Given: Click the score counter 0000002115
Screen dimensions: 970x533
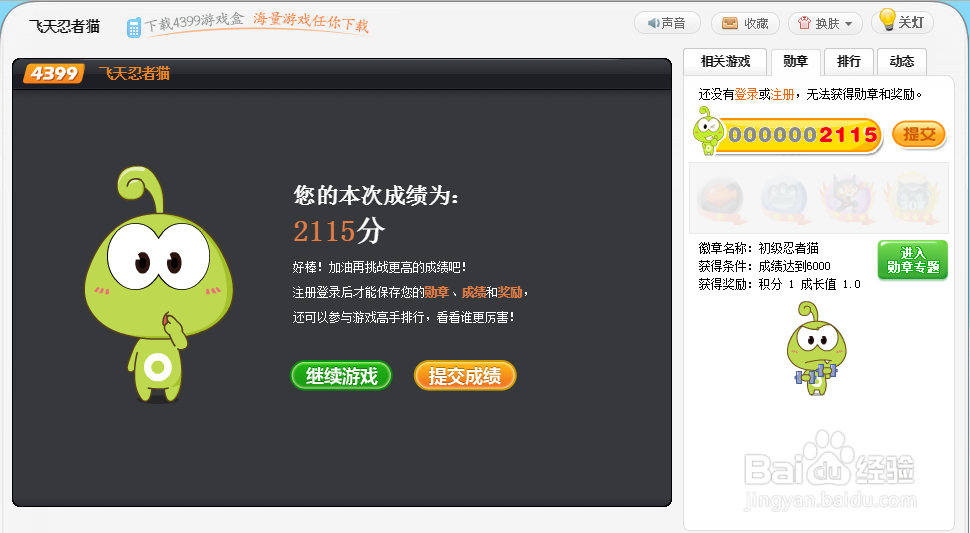Looking at the screenshot, I should tap(802, 135).
